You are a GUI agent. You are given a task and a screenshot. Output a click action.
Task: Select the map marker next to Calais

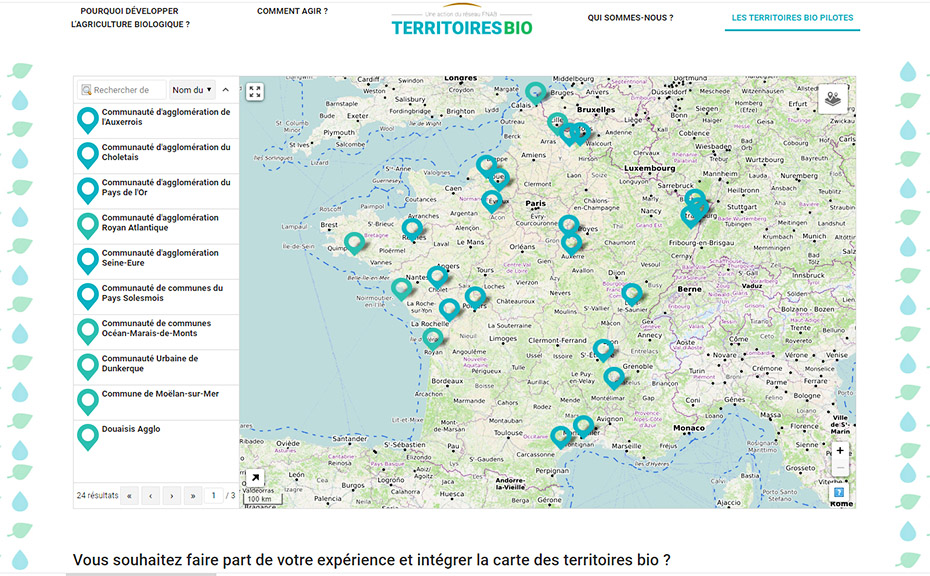pyautogui.click(x=536, y=92)
